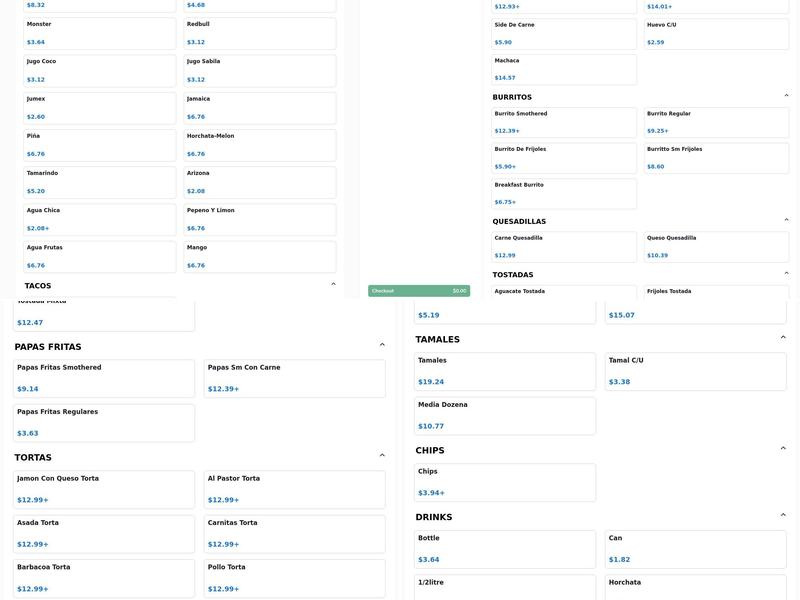Image resolution: width=800 pixels, height=600 pixels.
Task: Collapse the TACOS section chevron
Action: [333, 285]
